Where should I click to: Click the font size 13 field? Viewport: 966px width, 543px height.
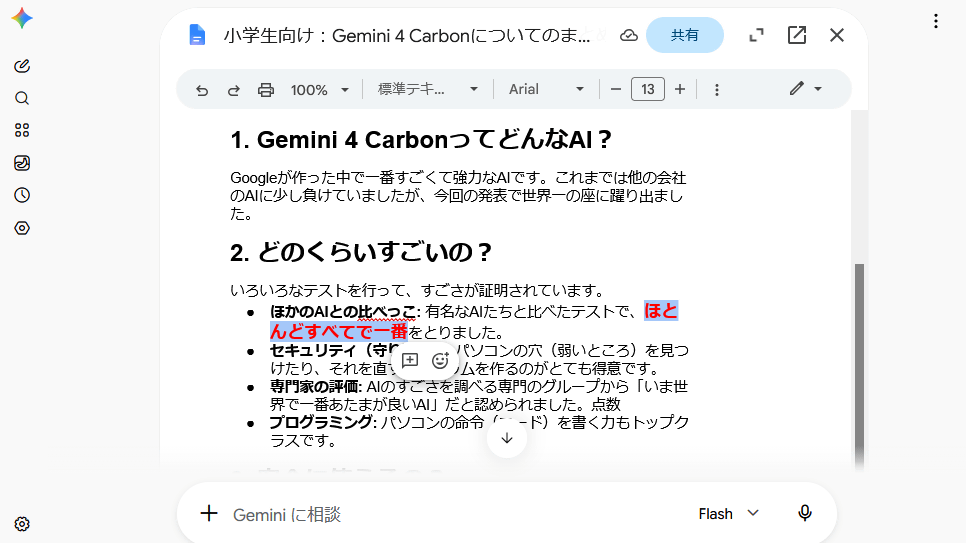[x=647, y=89]
